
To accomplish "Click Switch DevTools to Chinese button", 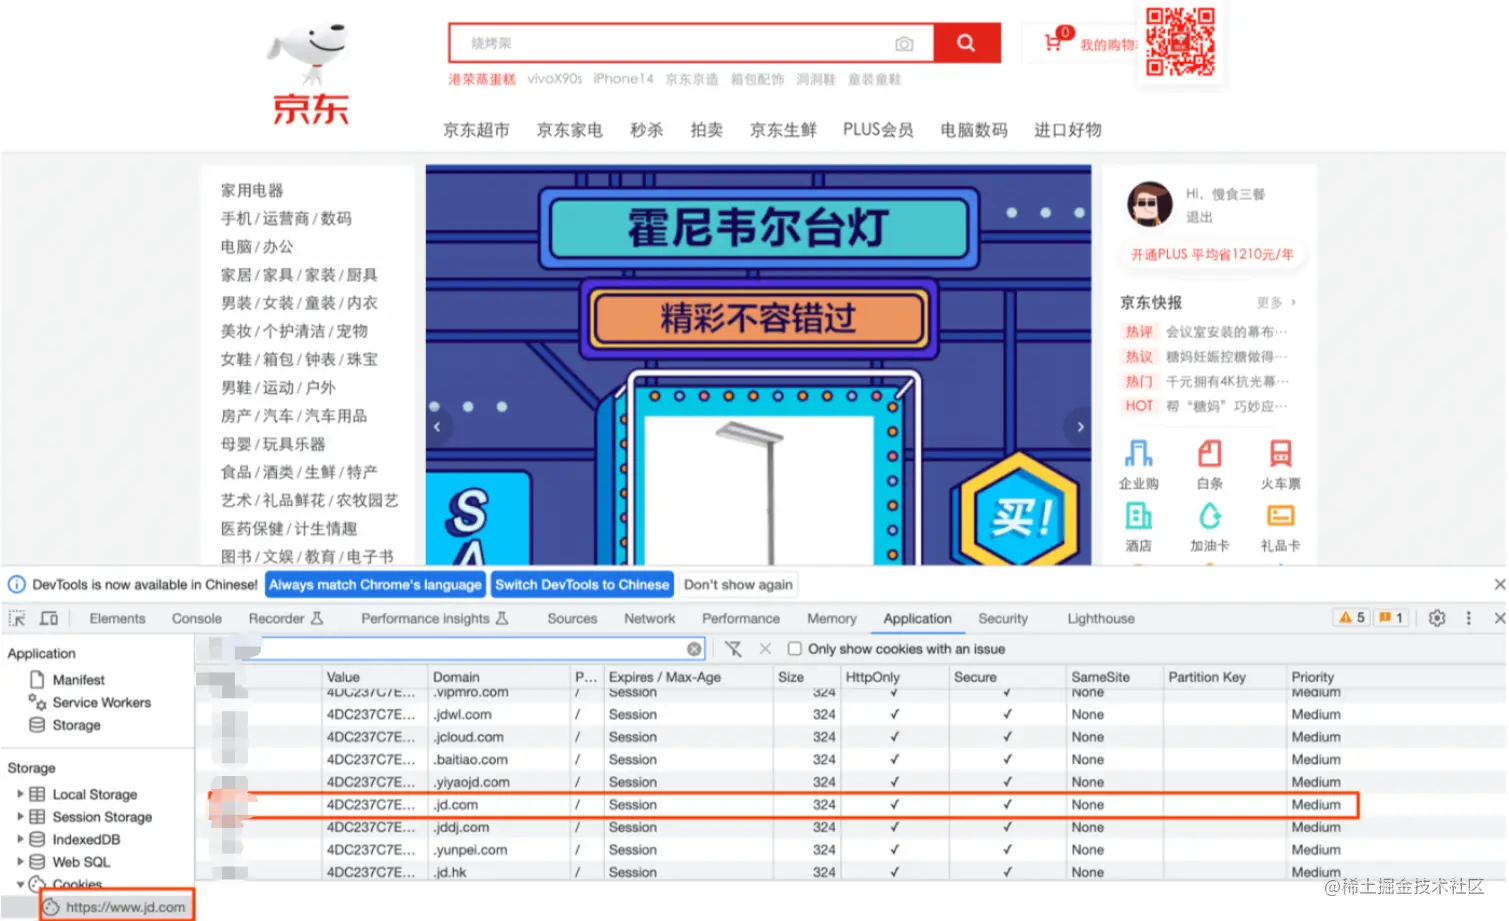I will click(x=582, y=585).
